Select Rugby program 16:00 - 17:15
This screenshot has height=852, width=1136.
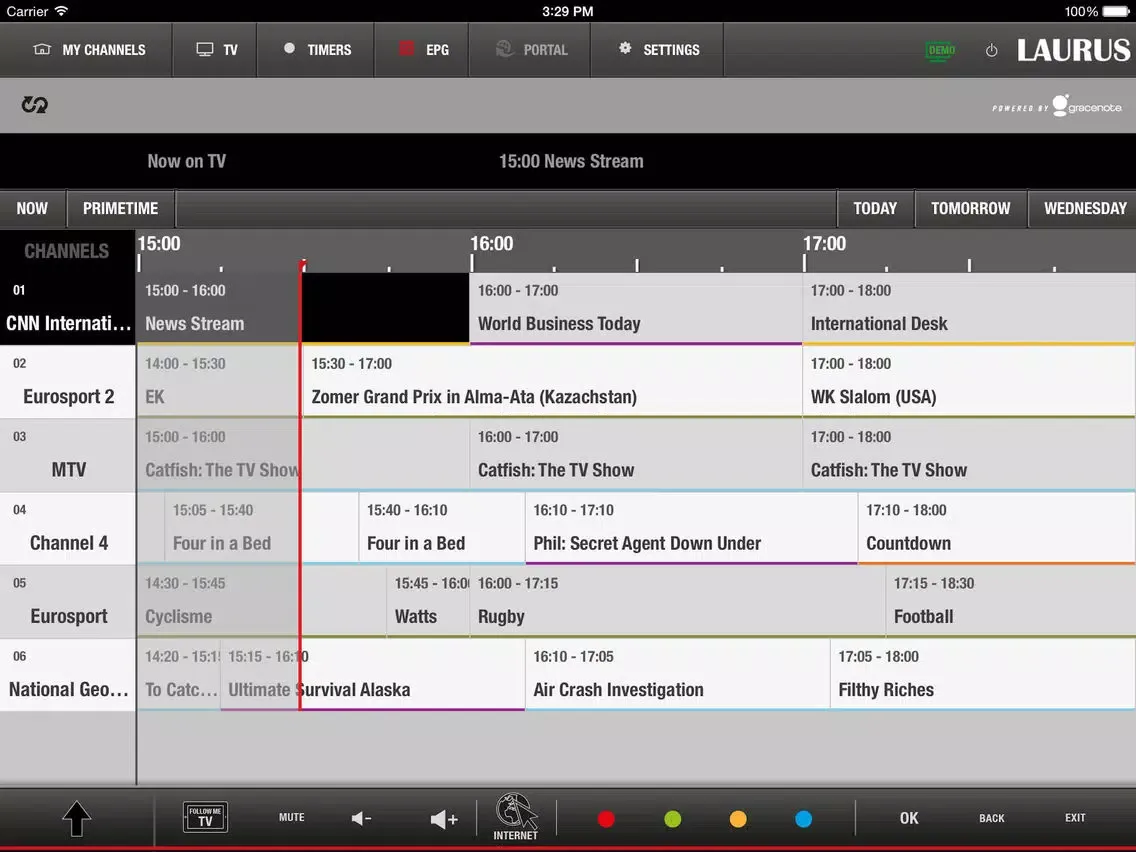[677, 601]
